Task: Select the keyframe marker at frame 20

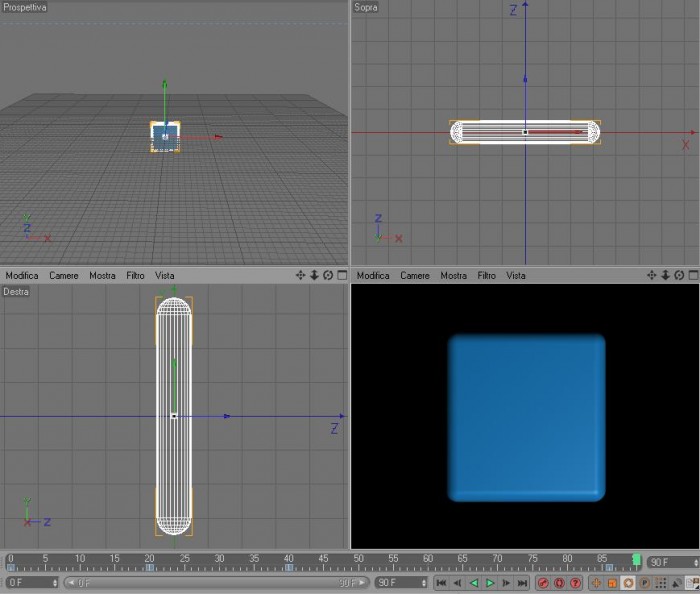Action: click(x=150, y=568)
